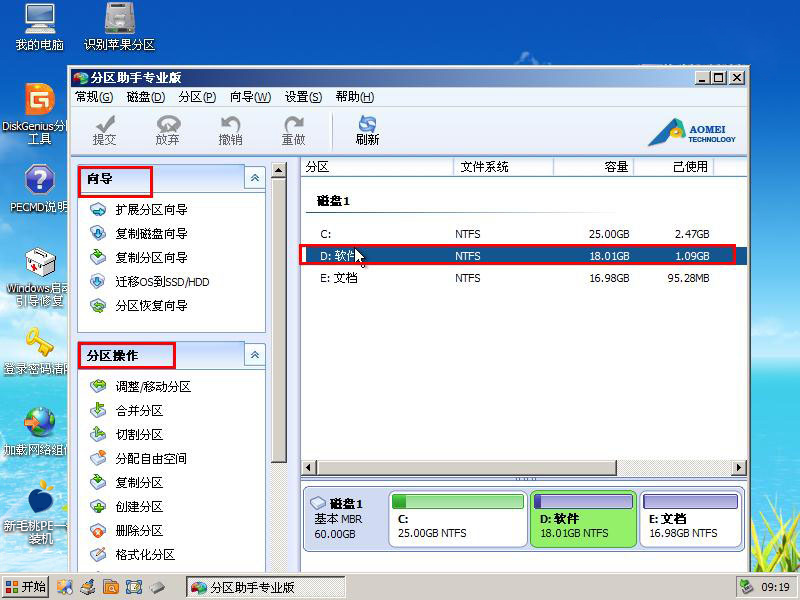Image resolution: width=800 pixels, height=600 pixels.
Task: Click the 分区 column header
Action: click(x=377, y=167)
